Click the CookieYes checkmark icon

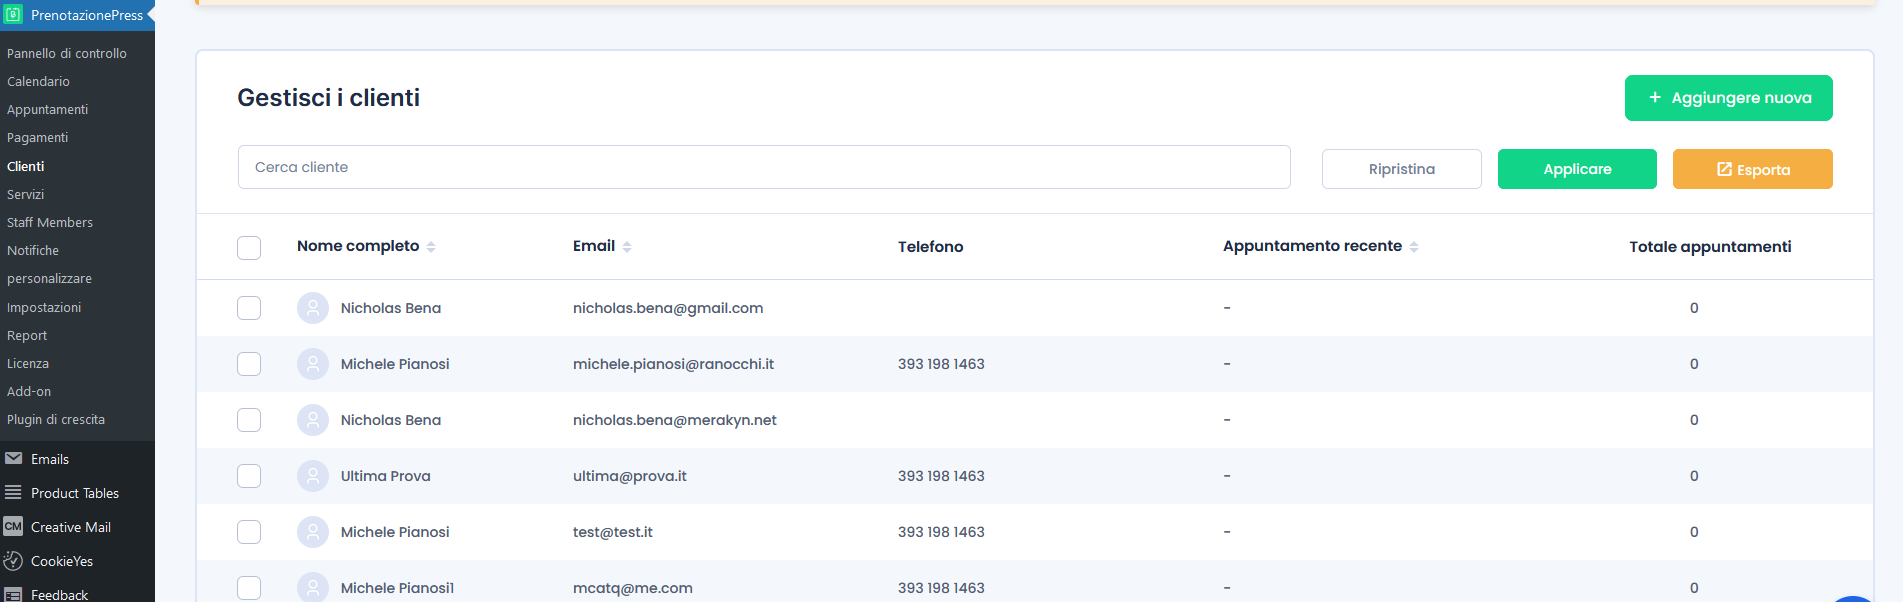(x=13, y=561)
